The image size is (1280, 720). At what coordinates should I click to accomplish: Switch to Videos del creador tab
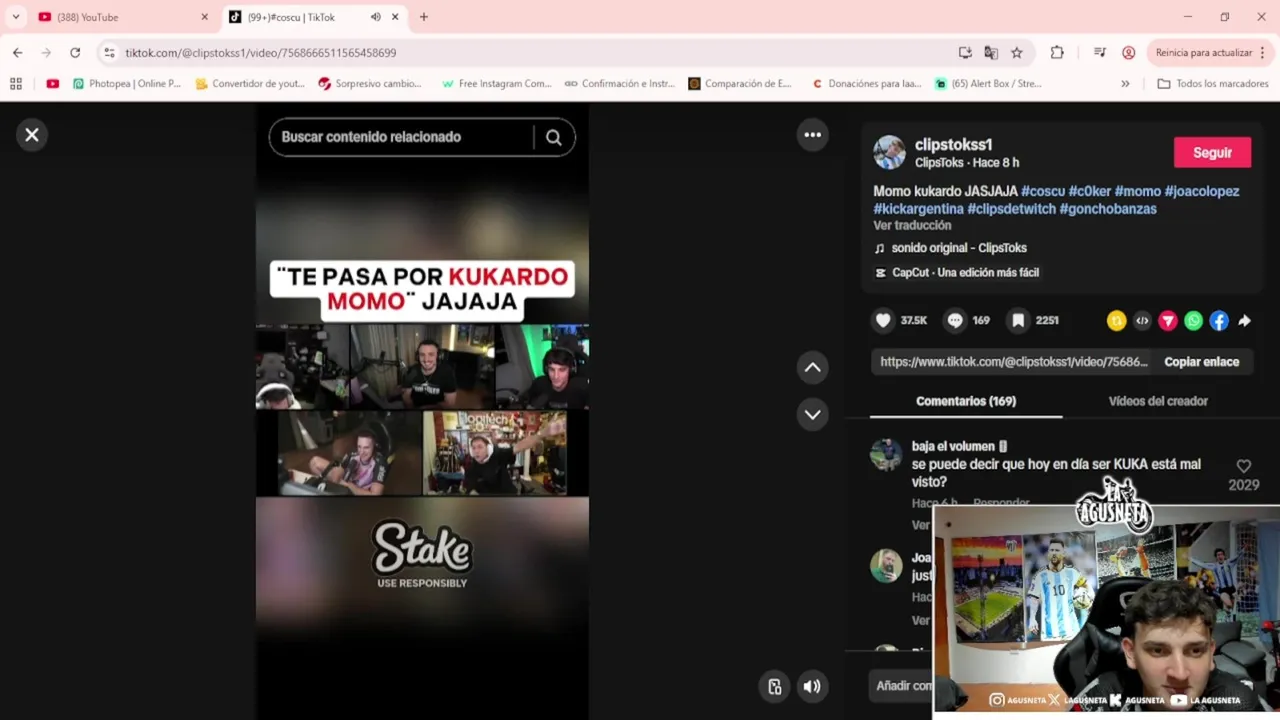[1158, 401]
